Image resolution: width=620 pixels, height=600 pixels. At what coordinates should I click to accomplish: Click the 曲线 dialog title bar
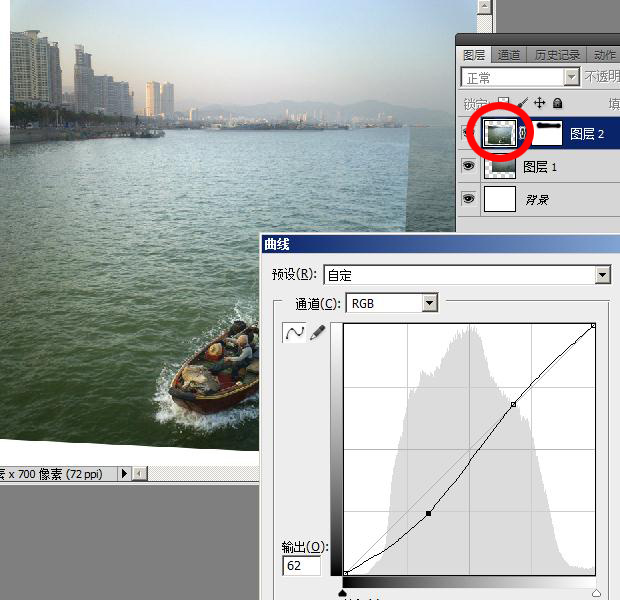440,244
